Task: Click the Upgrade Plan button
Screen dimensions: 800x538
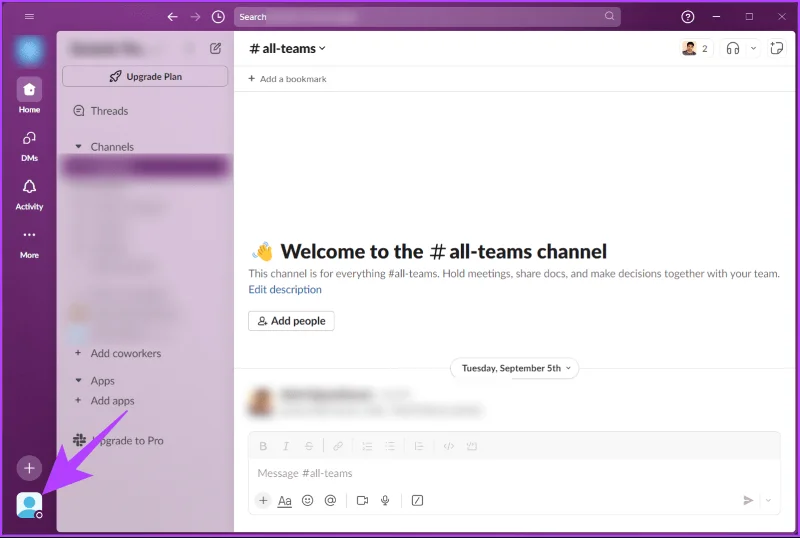Action: coord(145,77)
